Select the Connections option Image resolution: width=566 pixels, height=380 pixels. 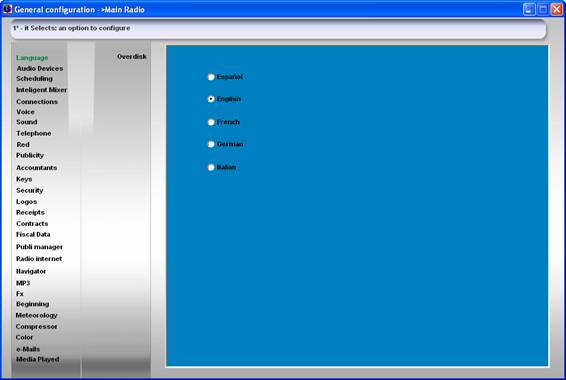pos(37,102)
